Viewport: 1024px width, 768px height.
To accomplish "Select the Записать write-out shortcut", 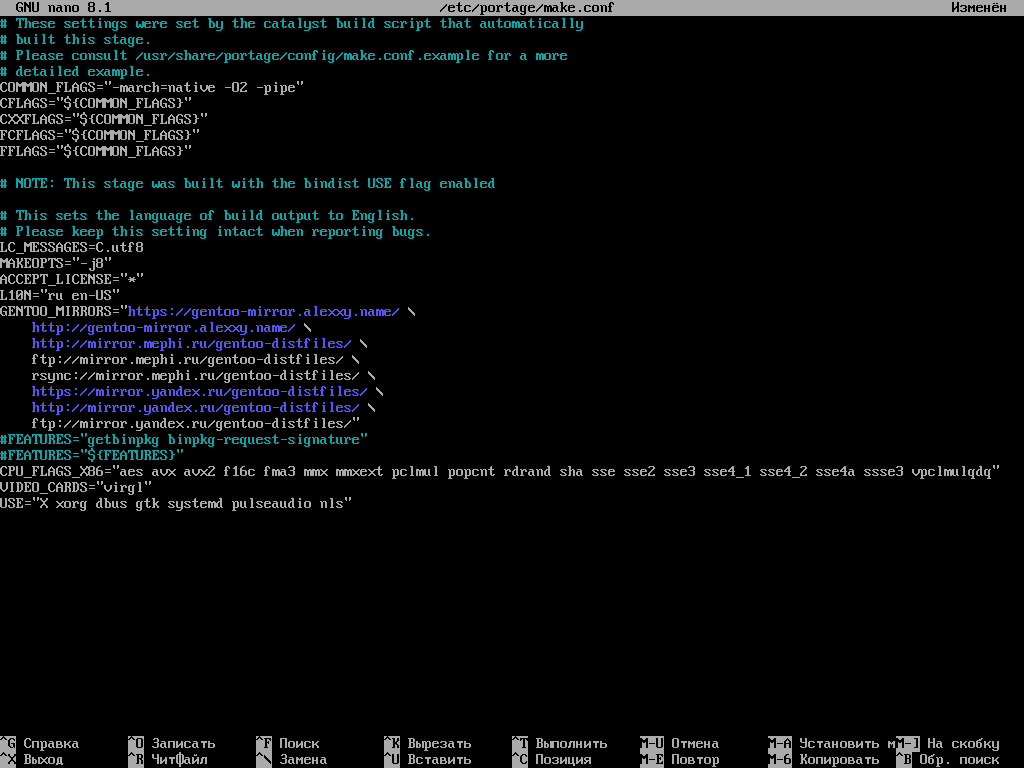I will click(172, 743).
